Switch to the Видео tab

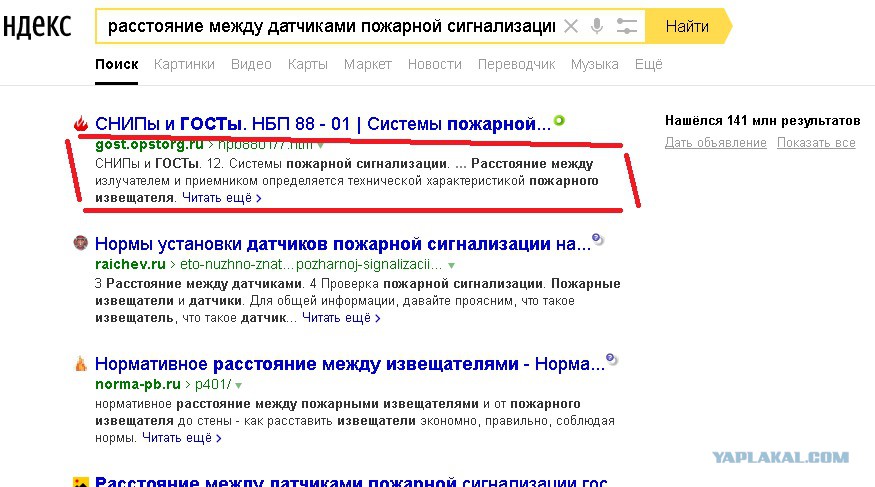pos(251,65)
